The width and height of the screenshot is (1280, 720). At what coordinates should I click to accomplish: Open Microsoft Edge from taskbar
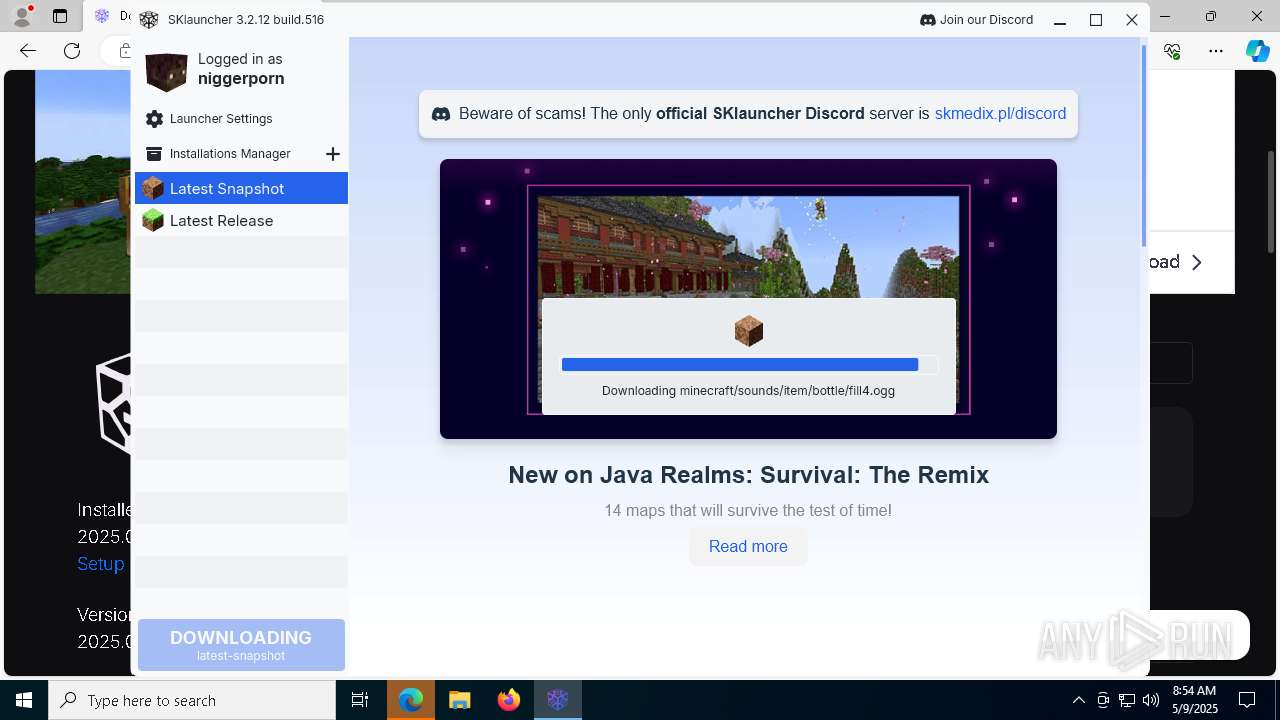[x=411, y=700]
